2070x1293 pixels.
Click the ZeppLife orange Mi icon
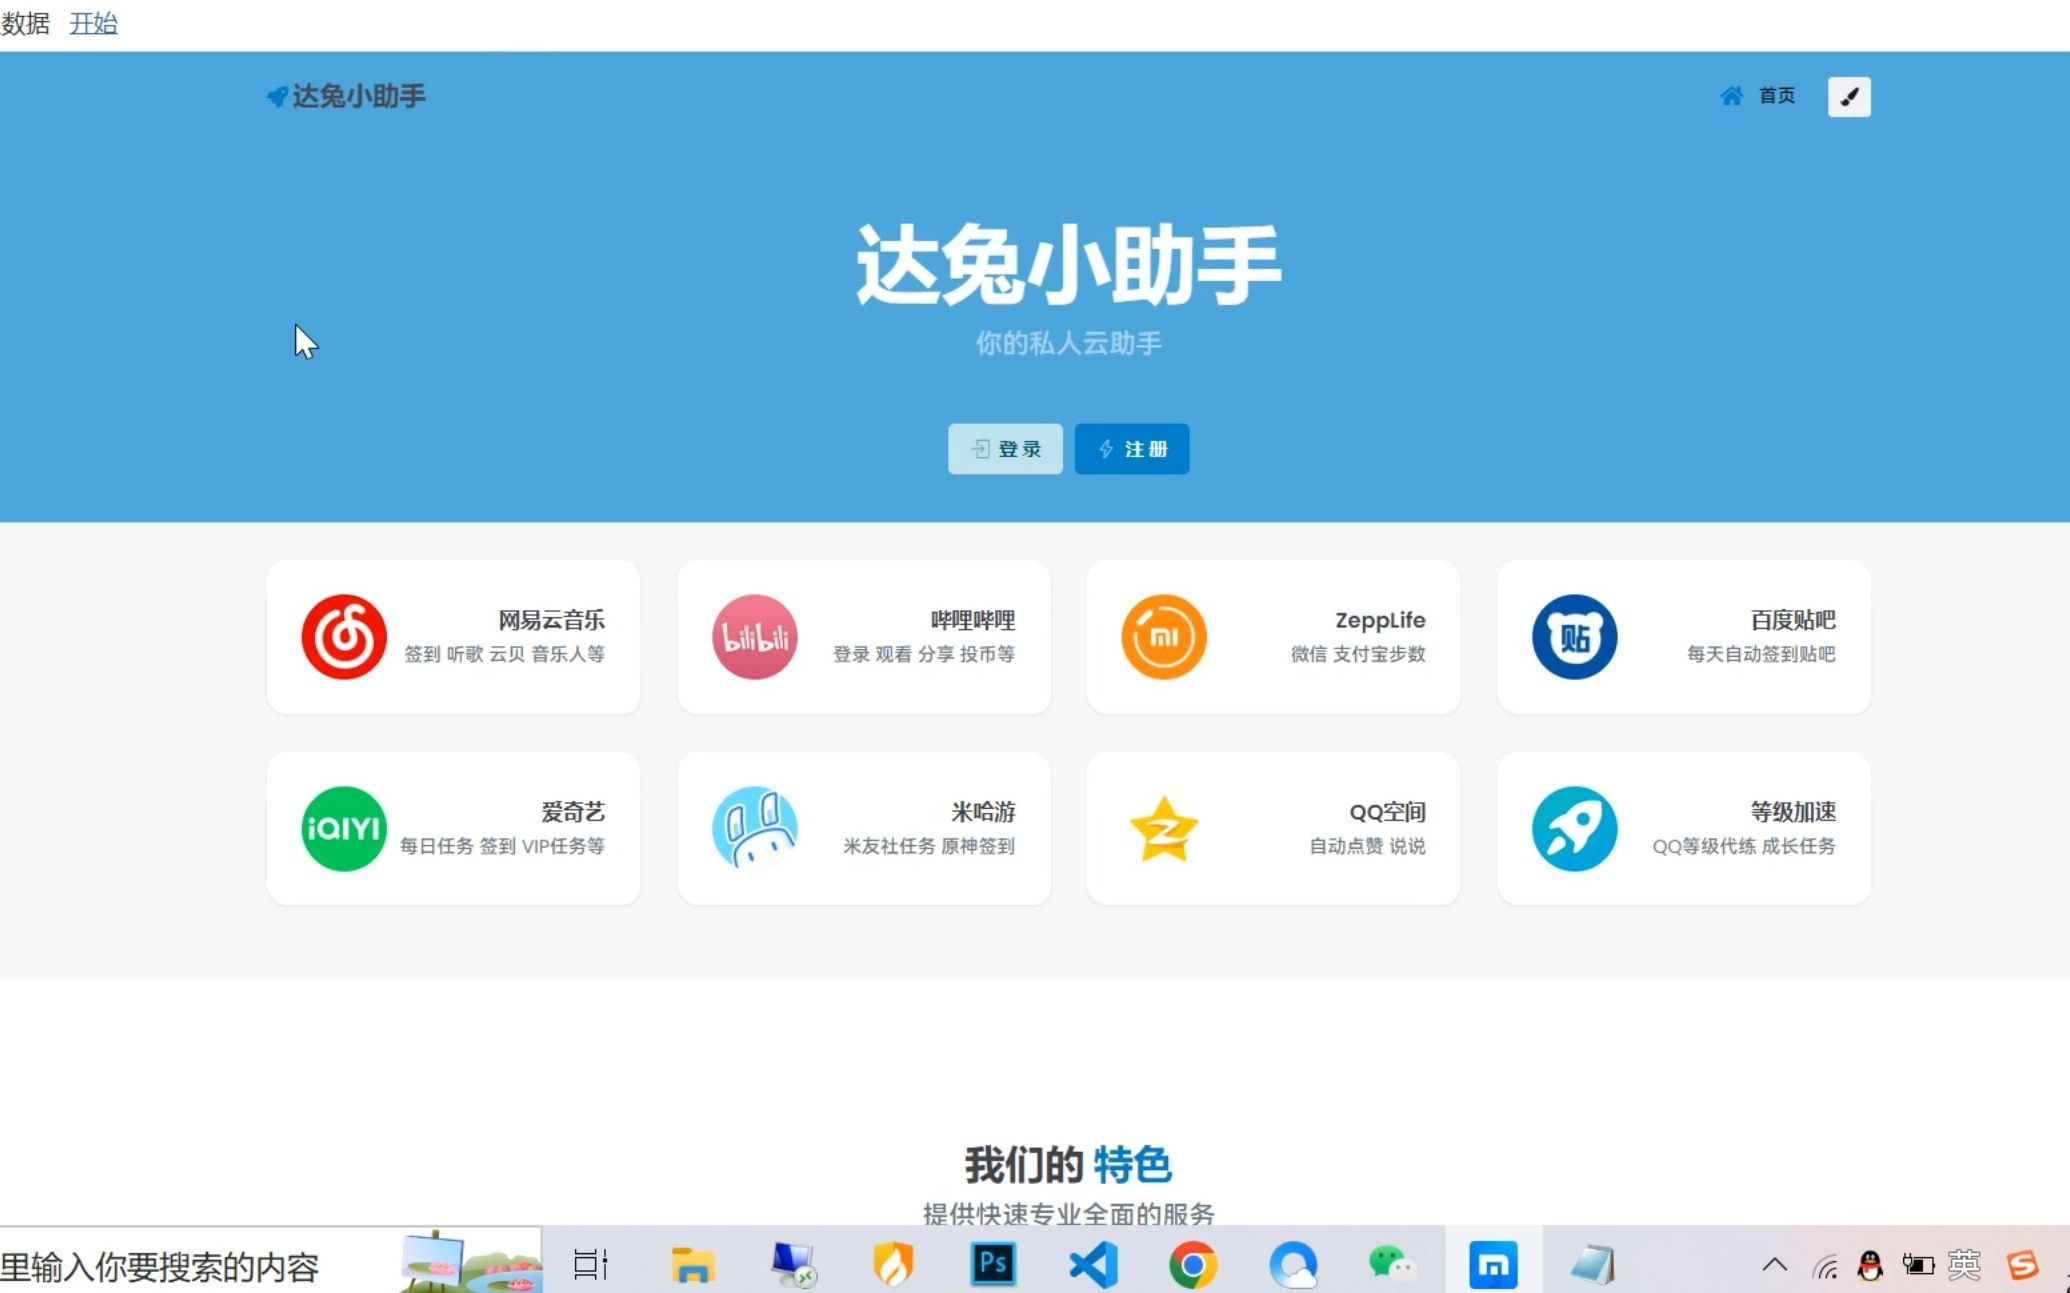coord(1164,637)
